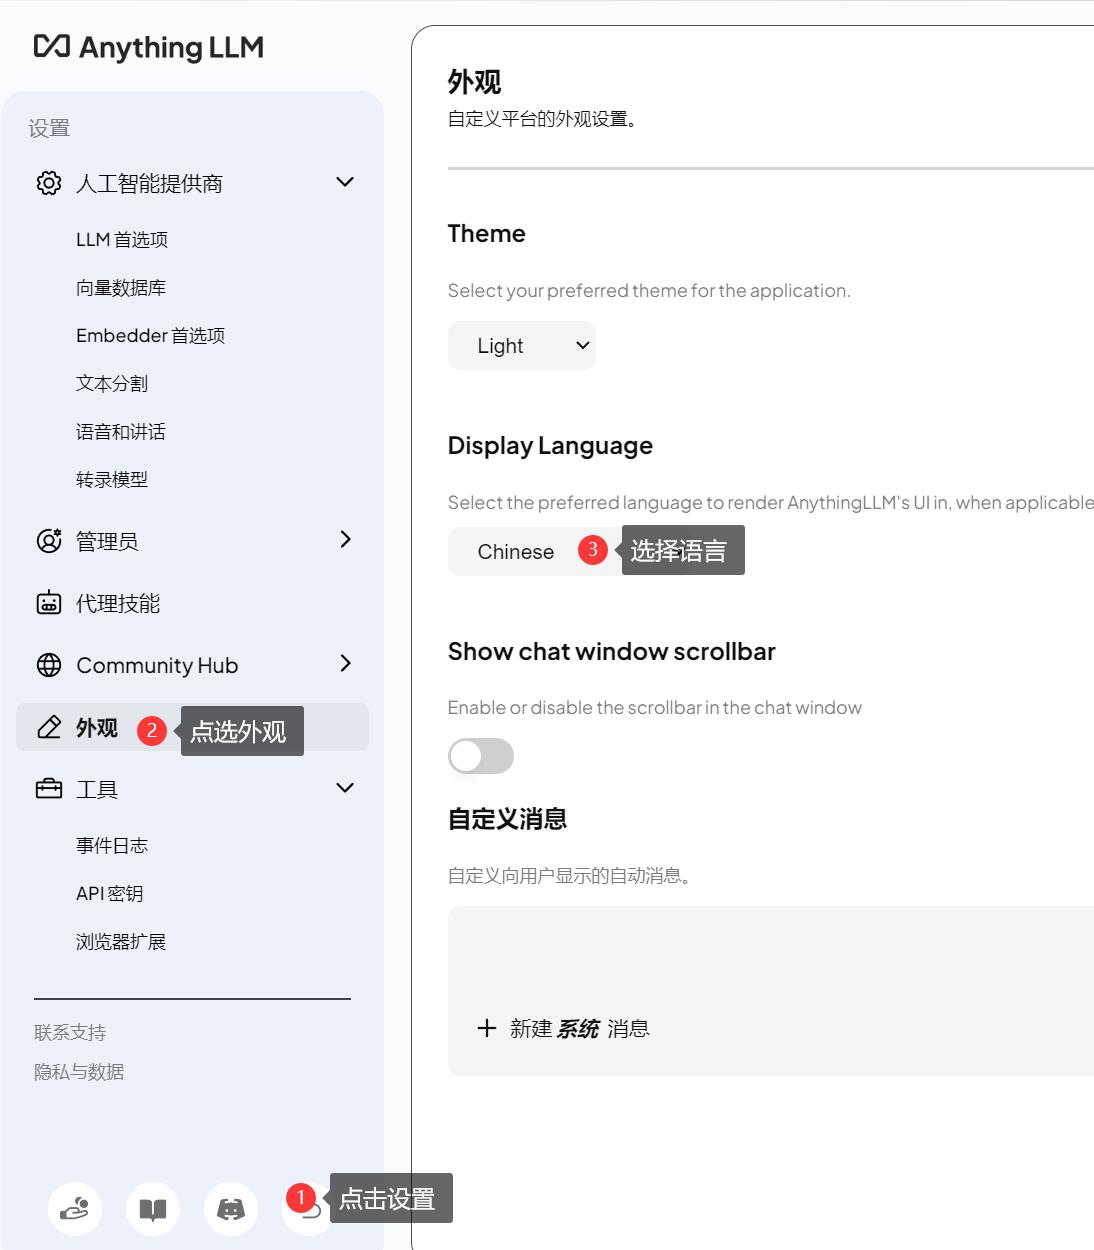Toggle Show chat window scrollbar switch
The image size is (1094, 1250).
pos(481,756)
